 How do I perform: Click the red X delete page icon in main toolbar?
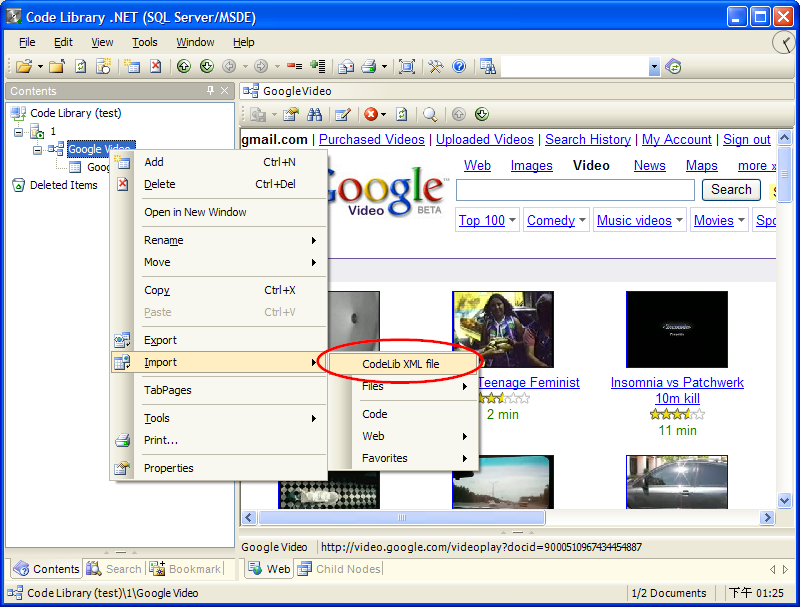click(155, 66)
